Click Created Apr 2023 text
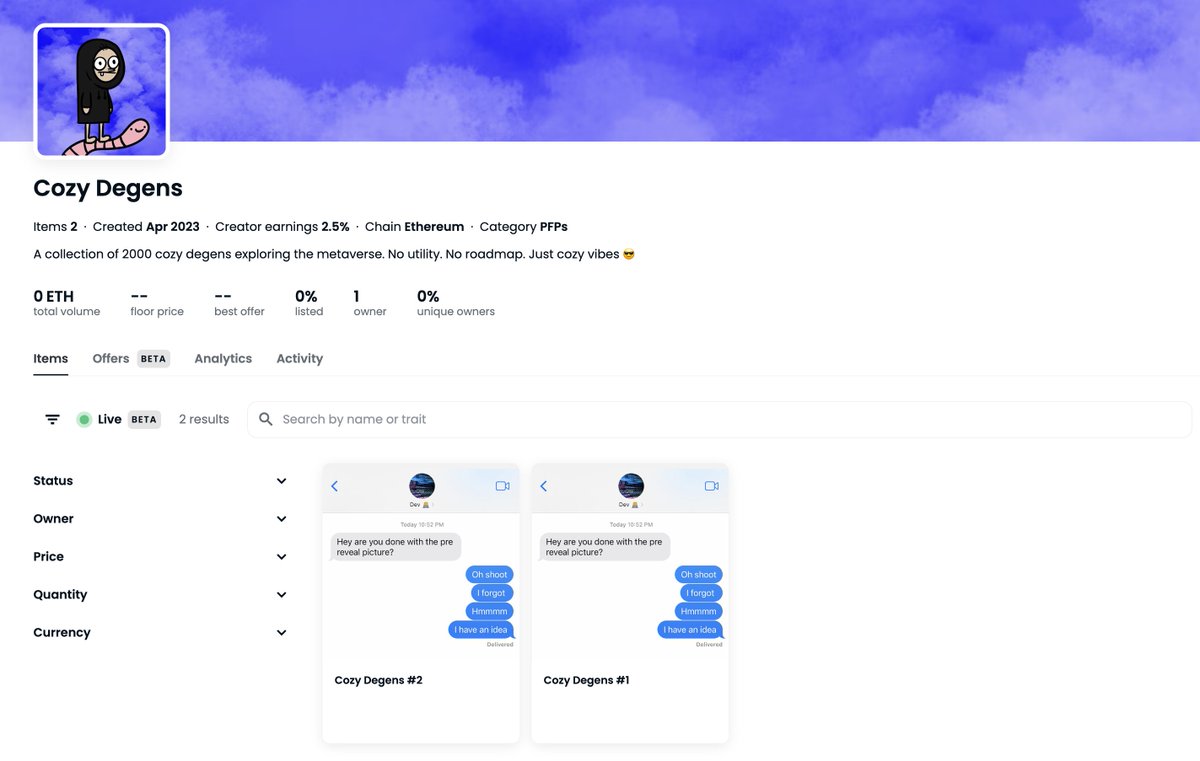The width and height of the screenshot is (1200, 761). point(146,227)
